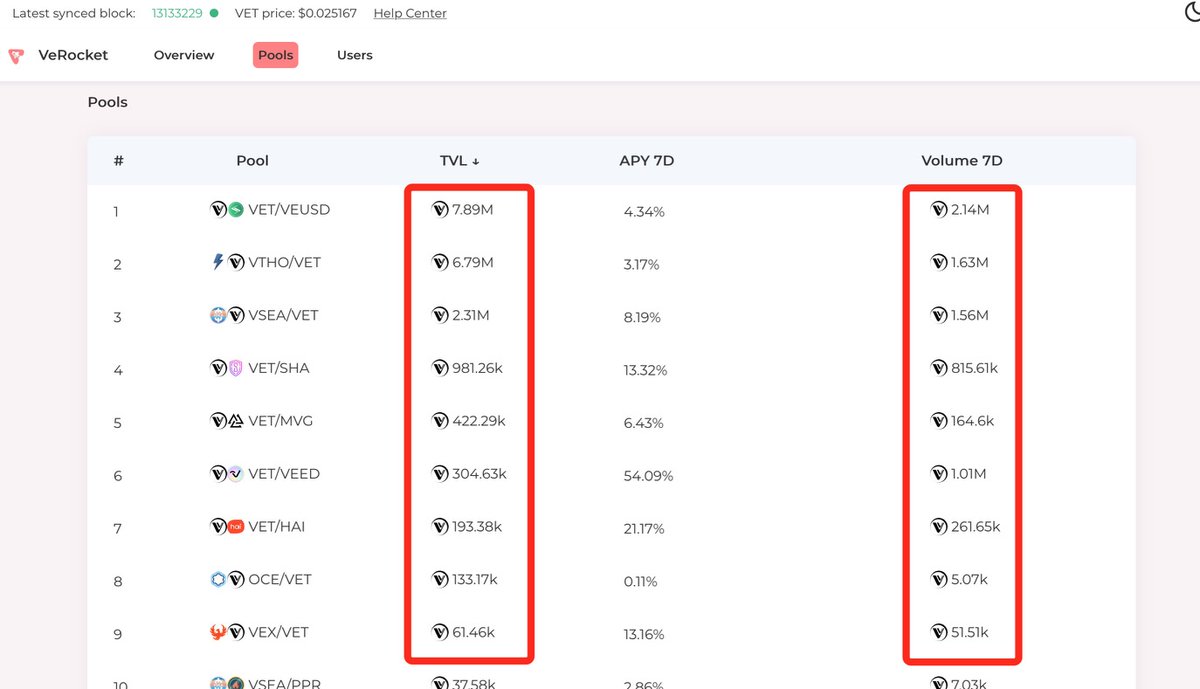Screen dimensions: 1200x689
Task: Click the VeRocket logo icon
Action: click(x=16, y=56)
